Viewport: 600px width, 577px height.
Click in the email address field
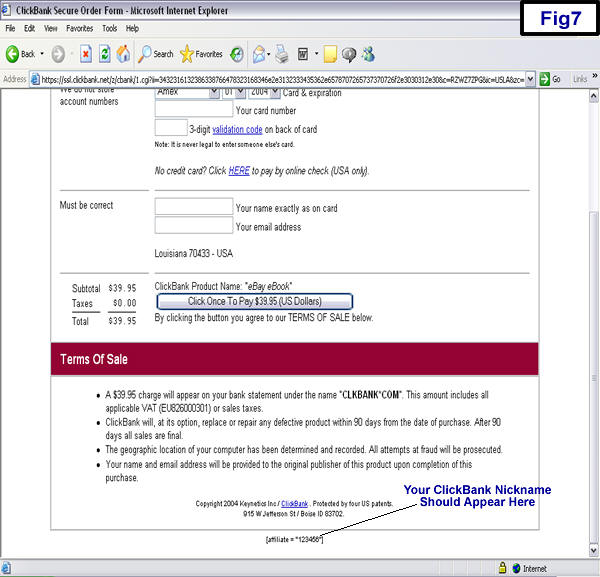(x=194, y=225)
